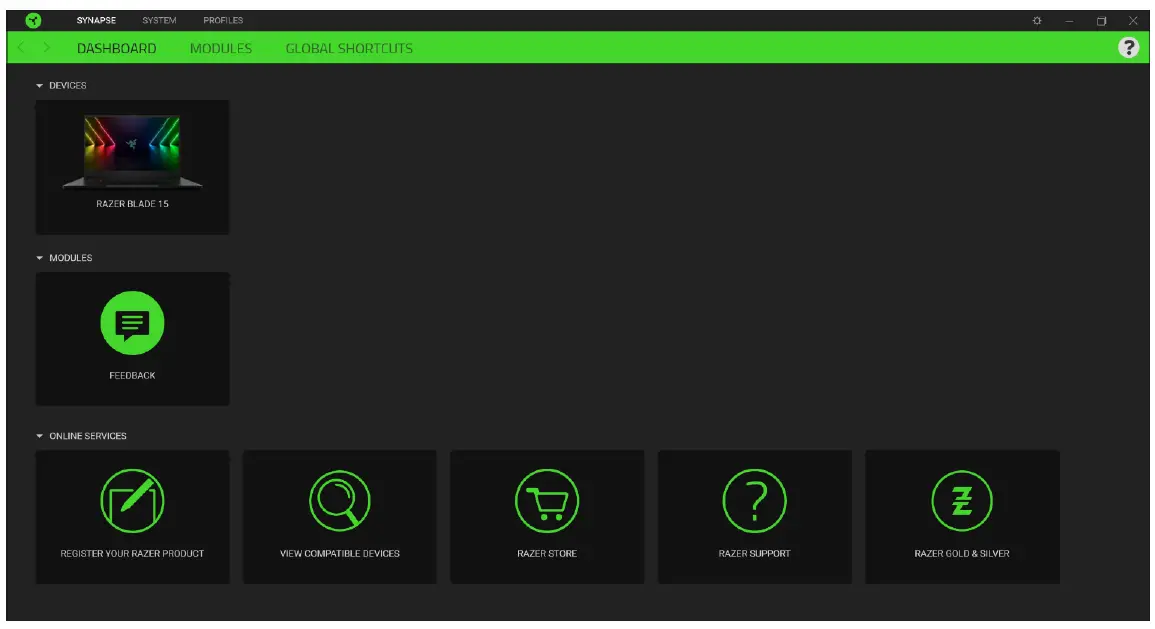1155x629 pixels.
Task: Click the Modules section heading text
Action: pos(71,258)
